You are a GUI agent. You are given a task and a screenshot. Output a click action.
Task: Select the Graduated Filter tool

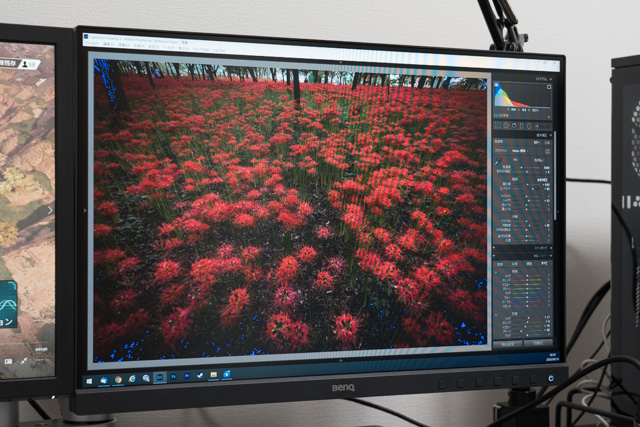point(521,126)
